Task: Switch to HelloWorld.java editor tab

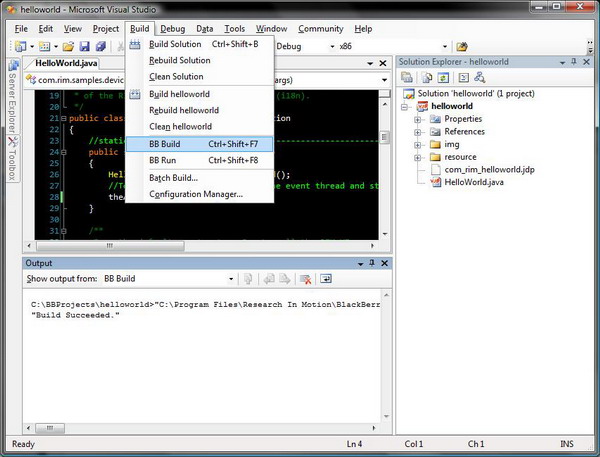Action: [66, 63]
